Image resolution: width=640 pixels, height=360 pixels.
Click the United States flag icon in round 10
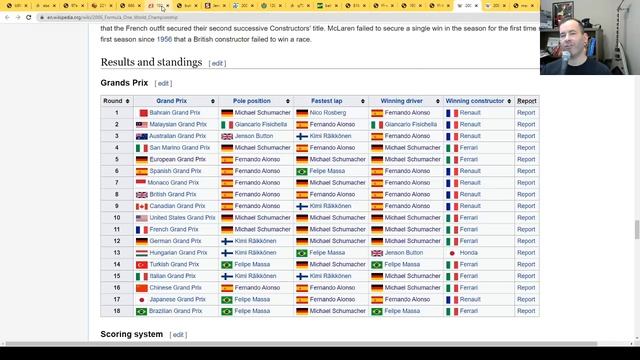coord(142,218)
